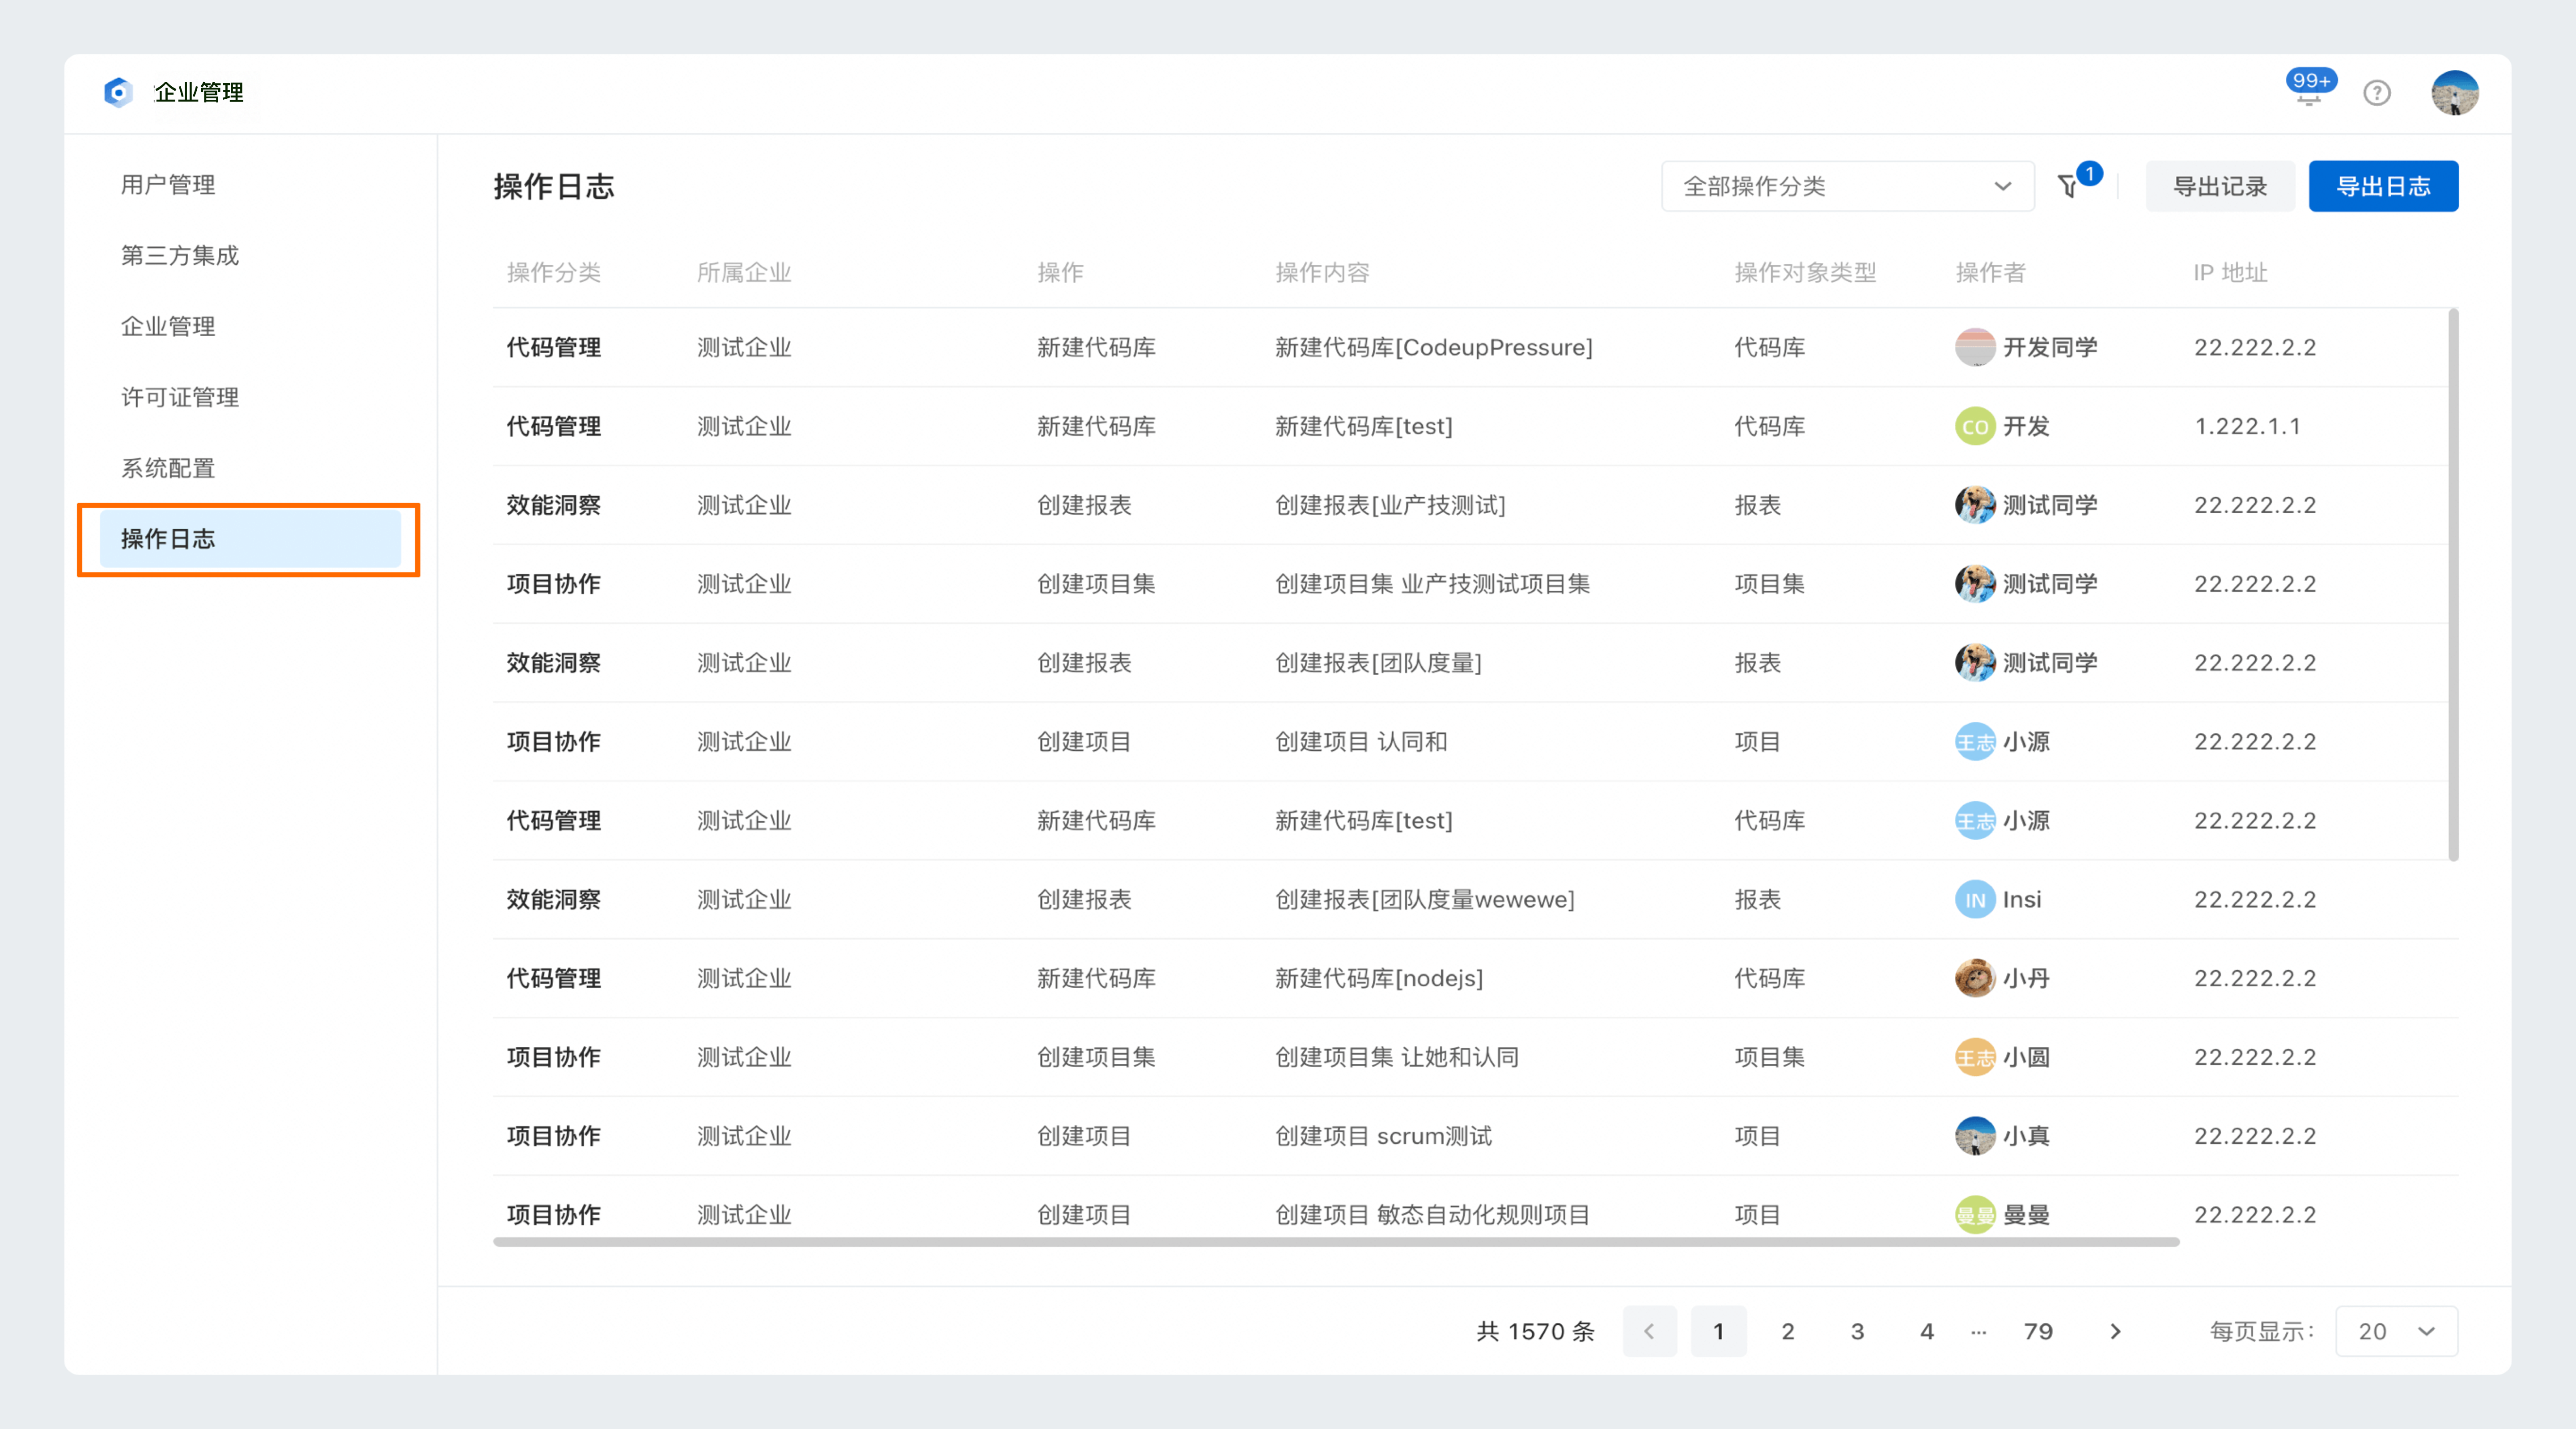Click 新建代码库[CodeupPressure] cell
Image resolution: width=2576 pixels, height=1429 pixels.
click(1433, 347)
